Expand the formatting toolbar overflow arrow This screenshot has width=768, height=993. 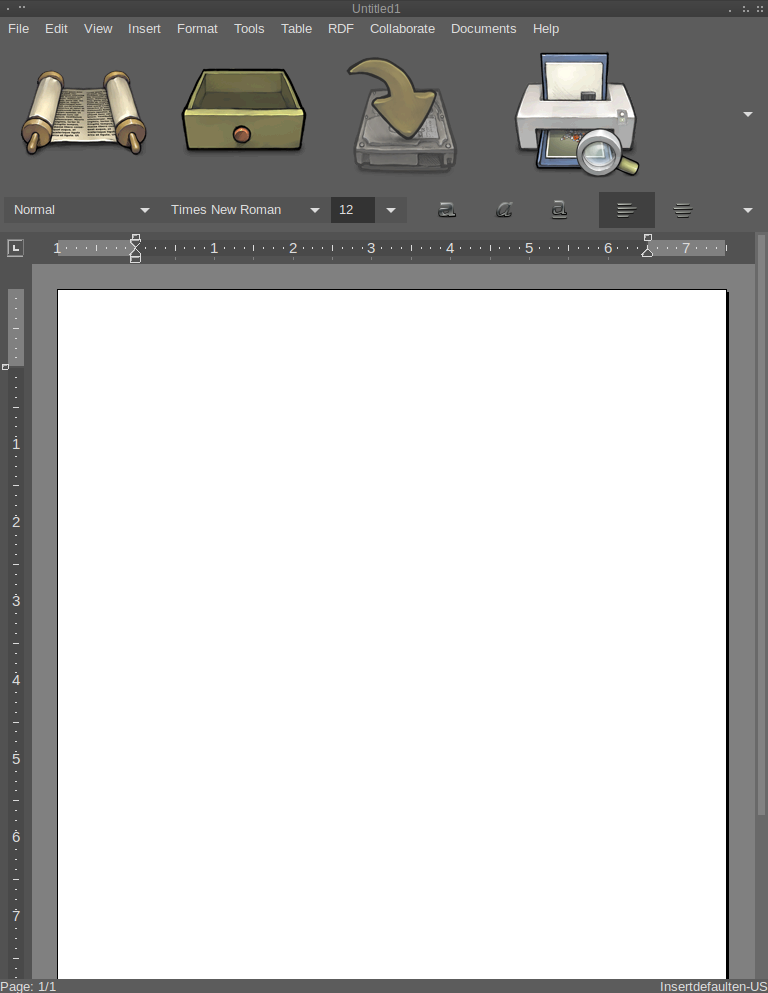coord(748,210)
